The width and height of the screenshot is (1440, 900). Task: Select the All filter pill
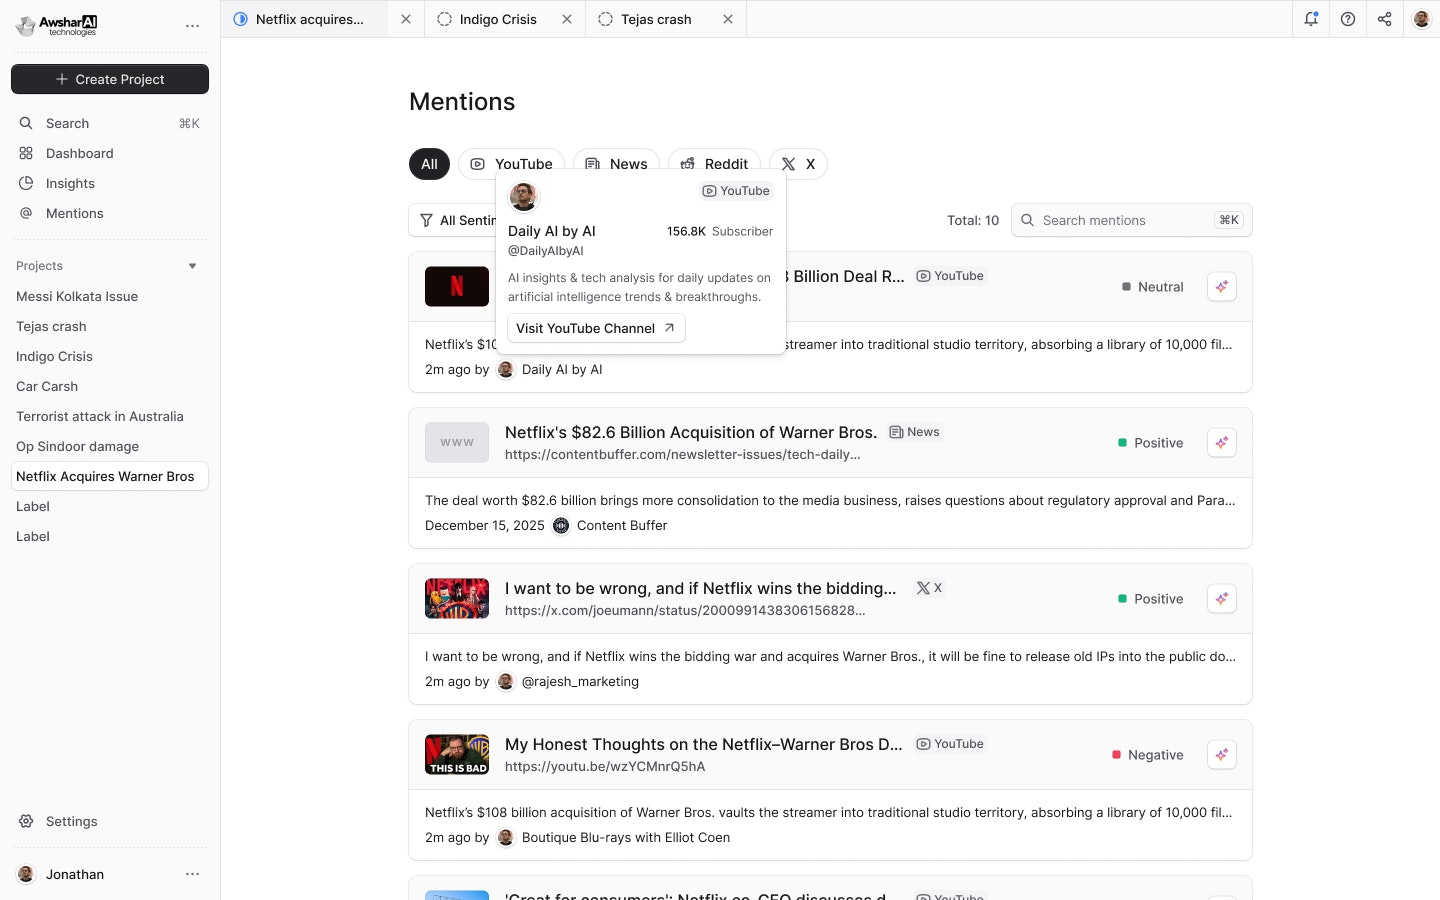click(x=429, y=164)
